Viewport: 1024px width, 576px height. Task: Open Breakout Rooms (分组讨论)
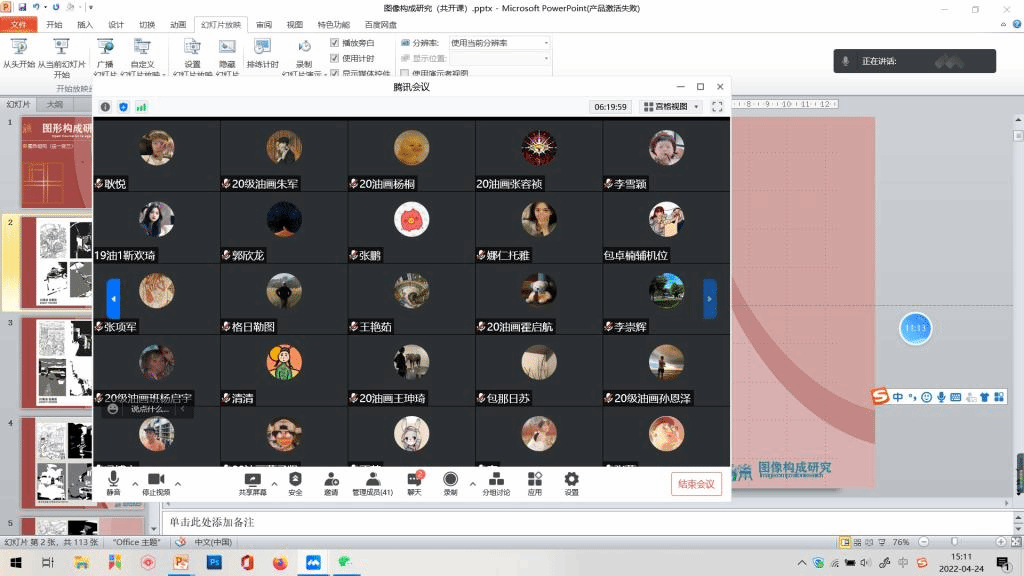tap(496, 484)
